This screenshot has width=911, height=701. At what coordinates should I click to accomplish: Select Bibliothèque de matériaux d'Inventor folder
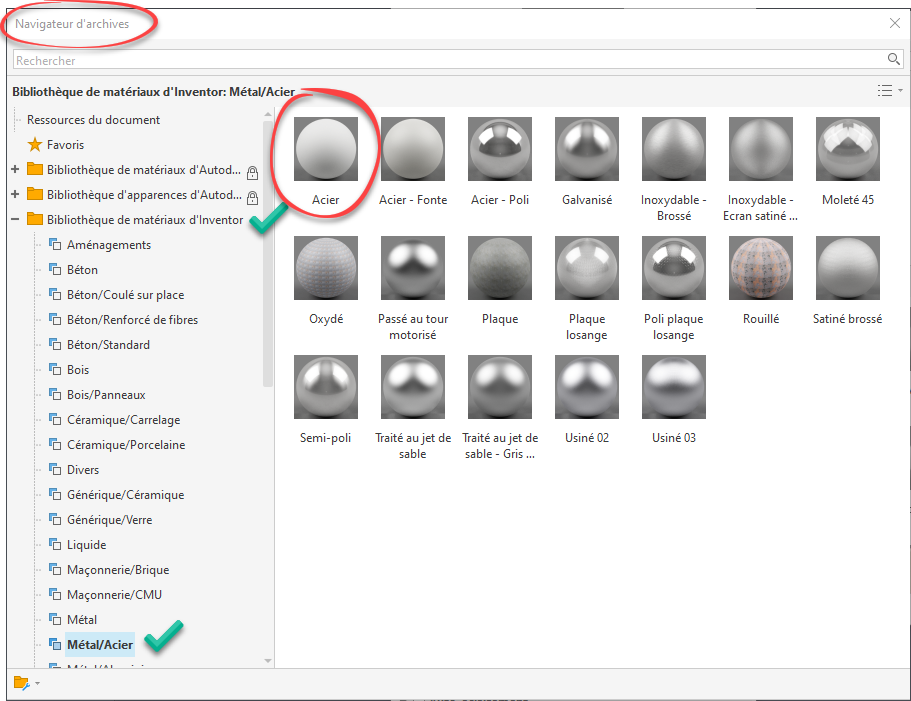(135, 220)
